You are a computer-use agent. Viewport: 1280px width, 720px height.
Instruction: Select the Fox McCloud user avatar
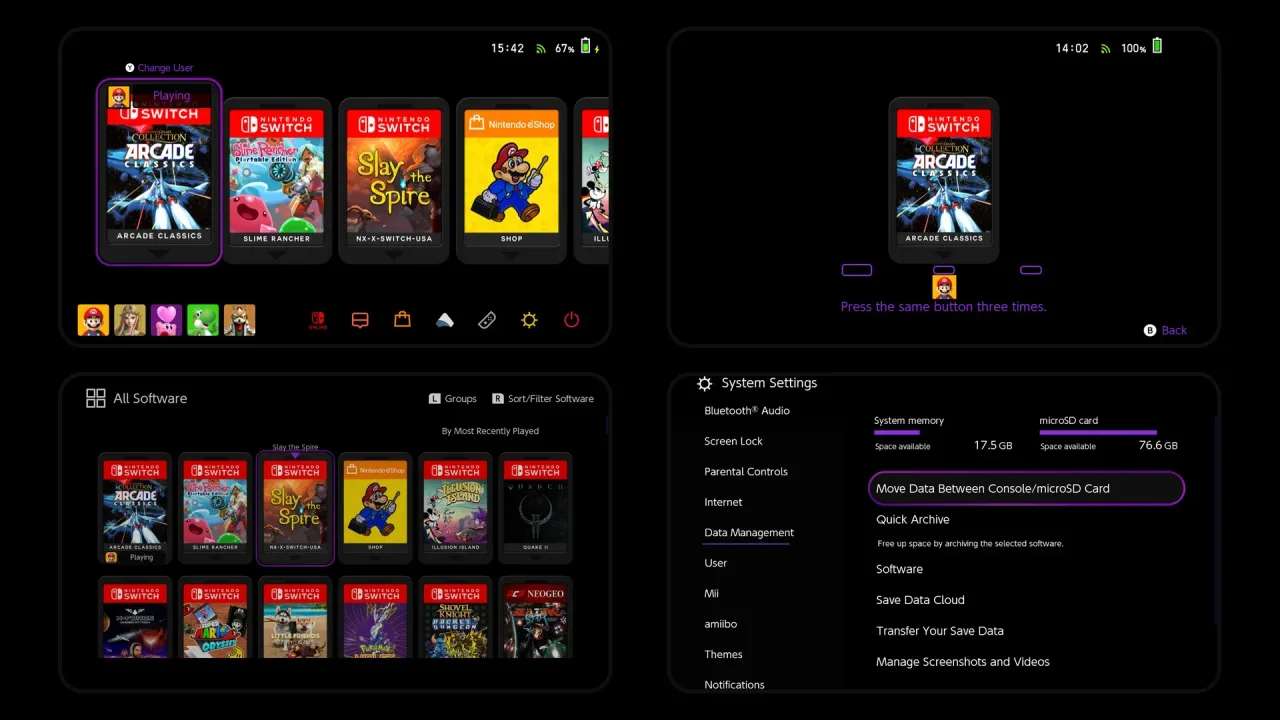click(x=240, y=320)
